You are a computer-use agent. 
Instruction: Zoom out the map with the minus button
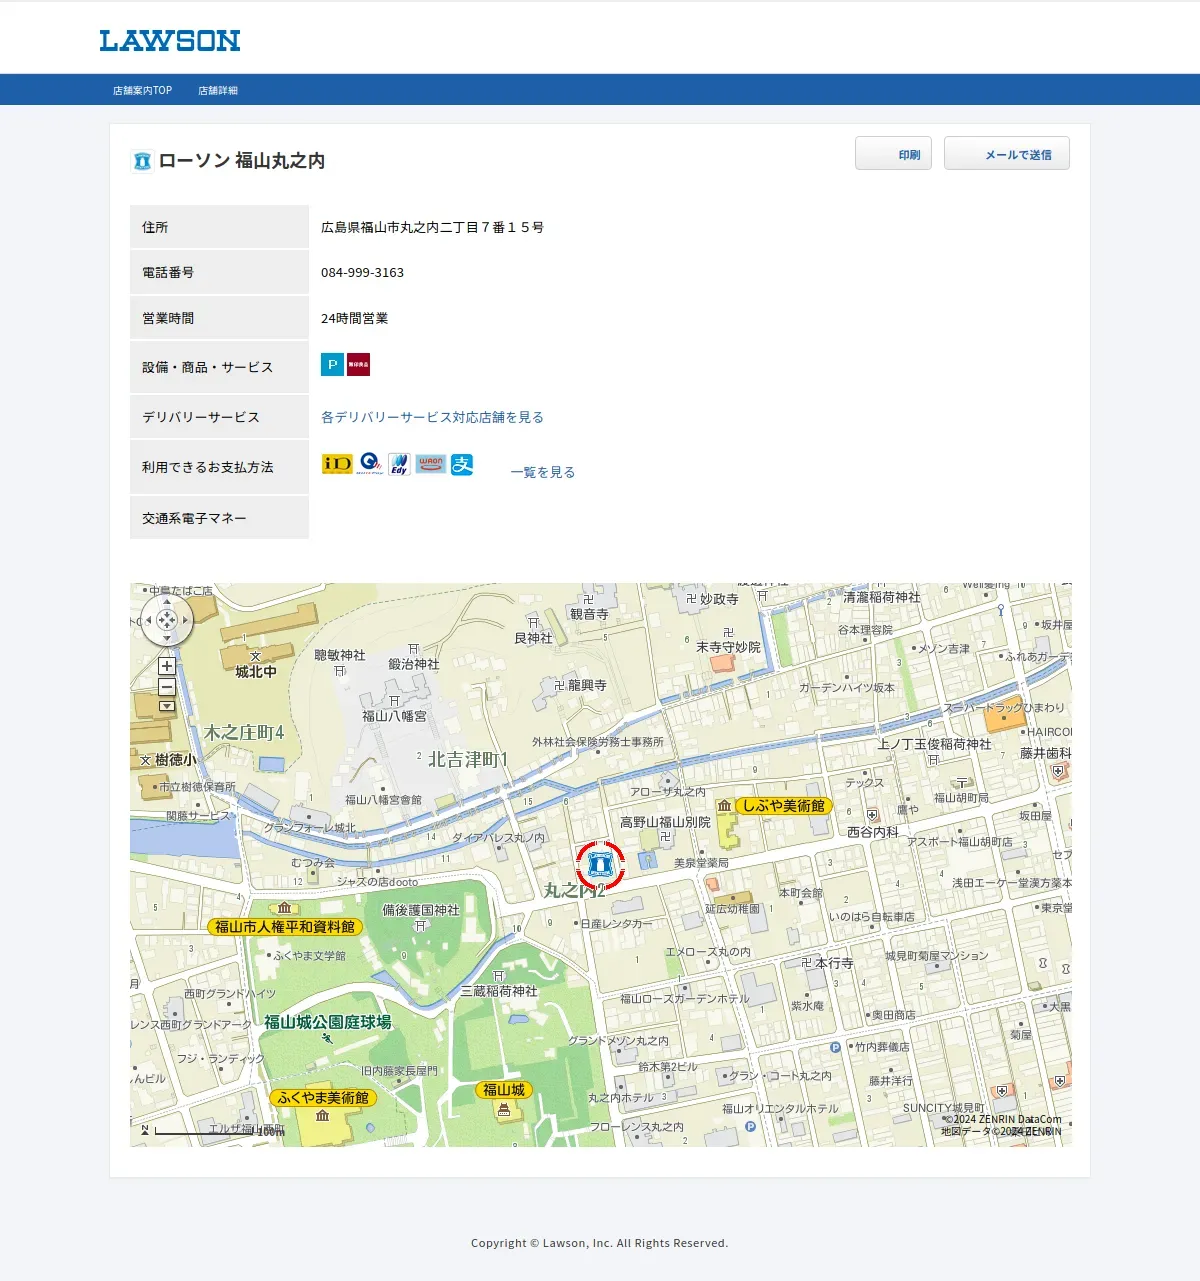(x=167, y=687)
